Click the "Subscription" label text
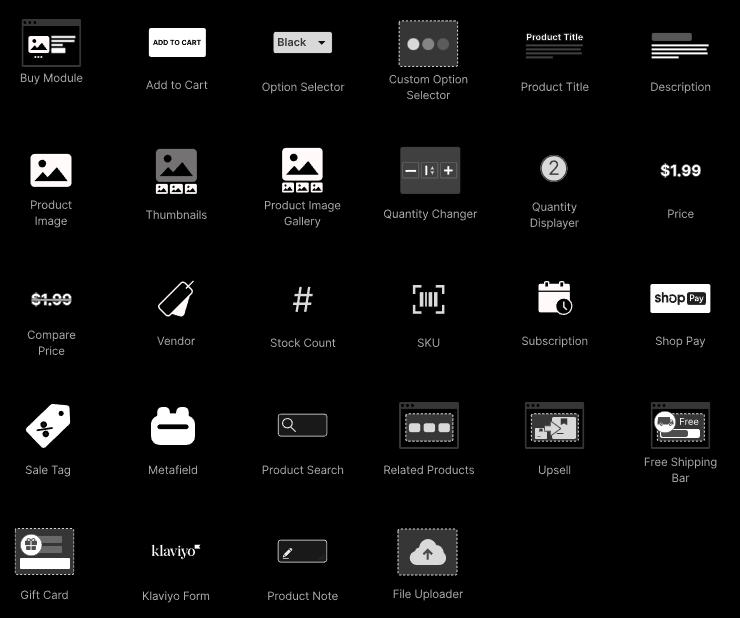This screenshot has height=618, width=740. tap(555, 341)
